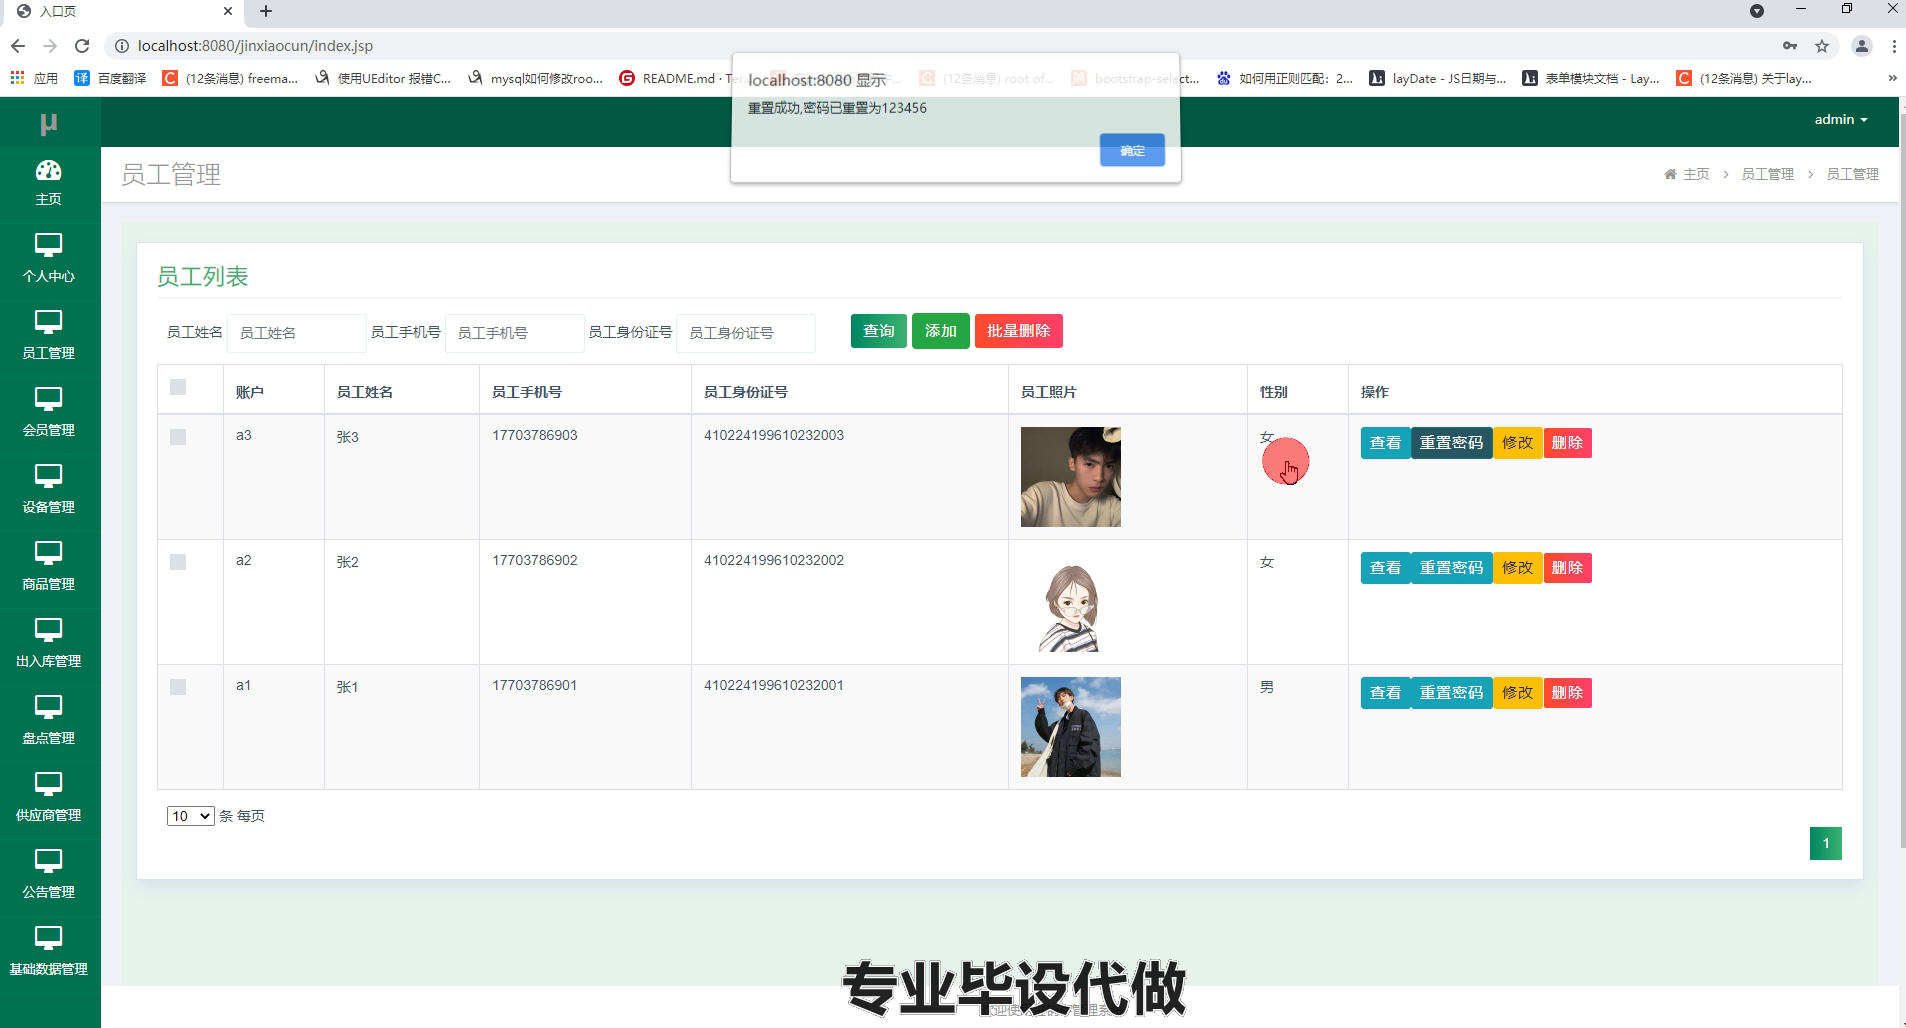
Task: Open 基础数据管理 monitor icon in sidebar
Action: pos(48,938)
